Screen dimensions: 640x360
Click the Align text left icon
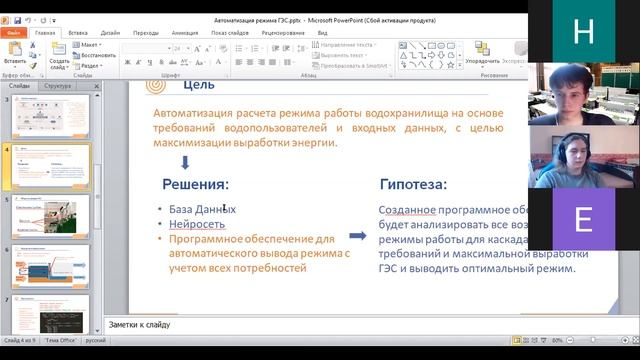coord(239,62)
